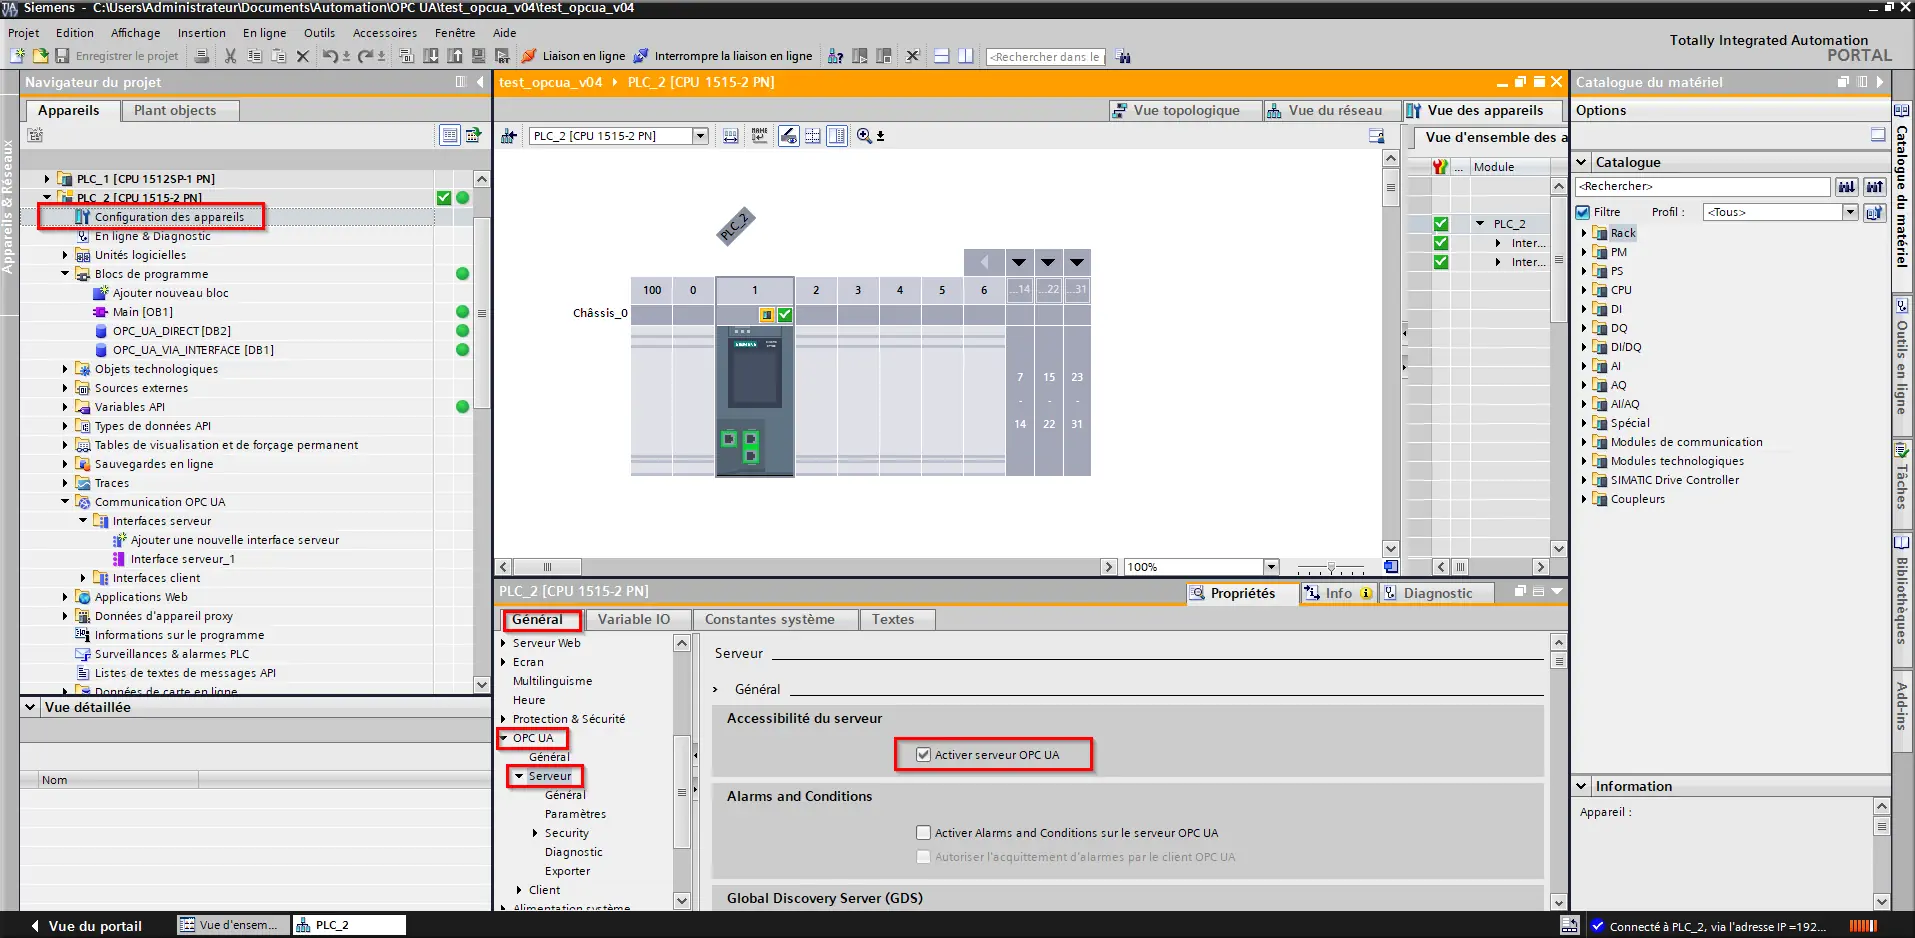This screenshot has height=938, width=1915.
Task: Enable Activer Alarms and Conditions checkbox
Action: [x=924, y=833]
